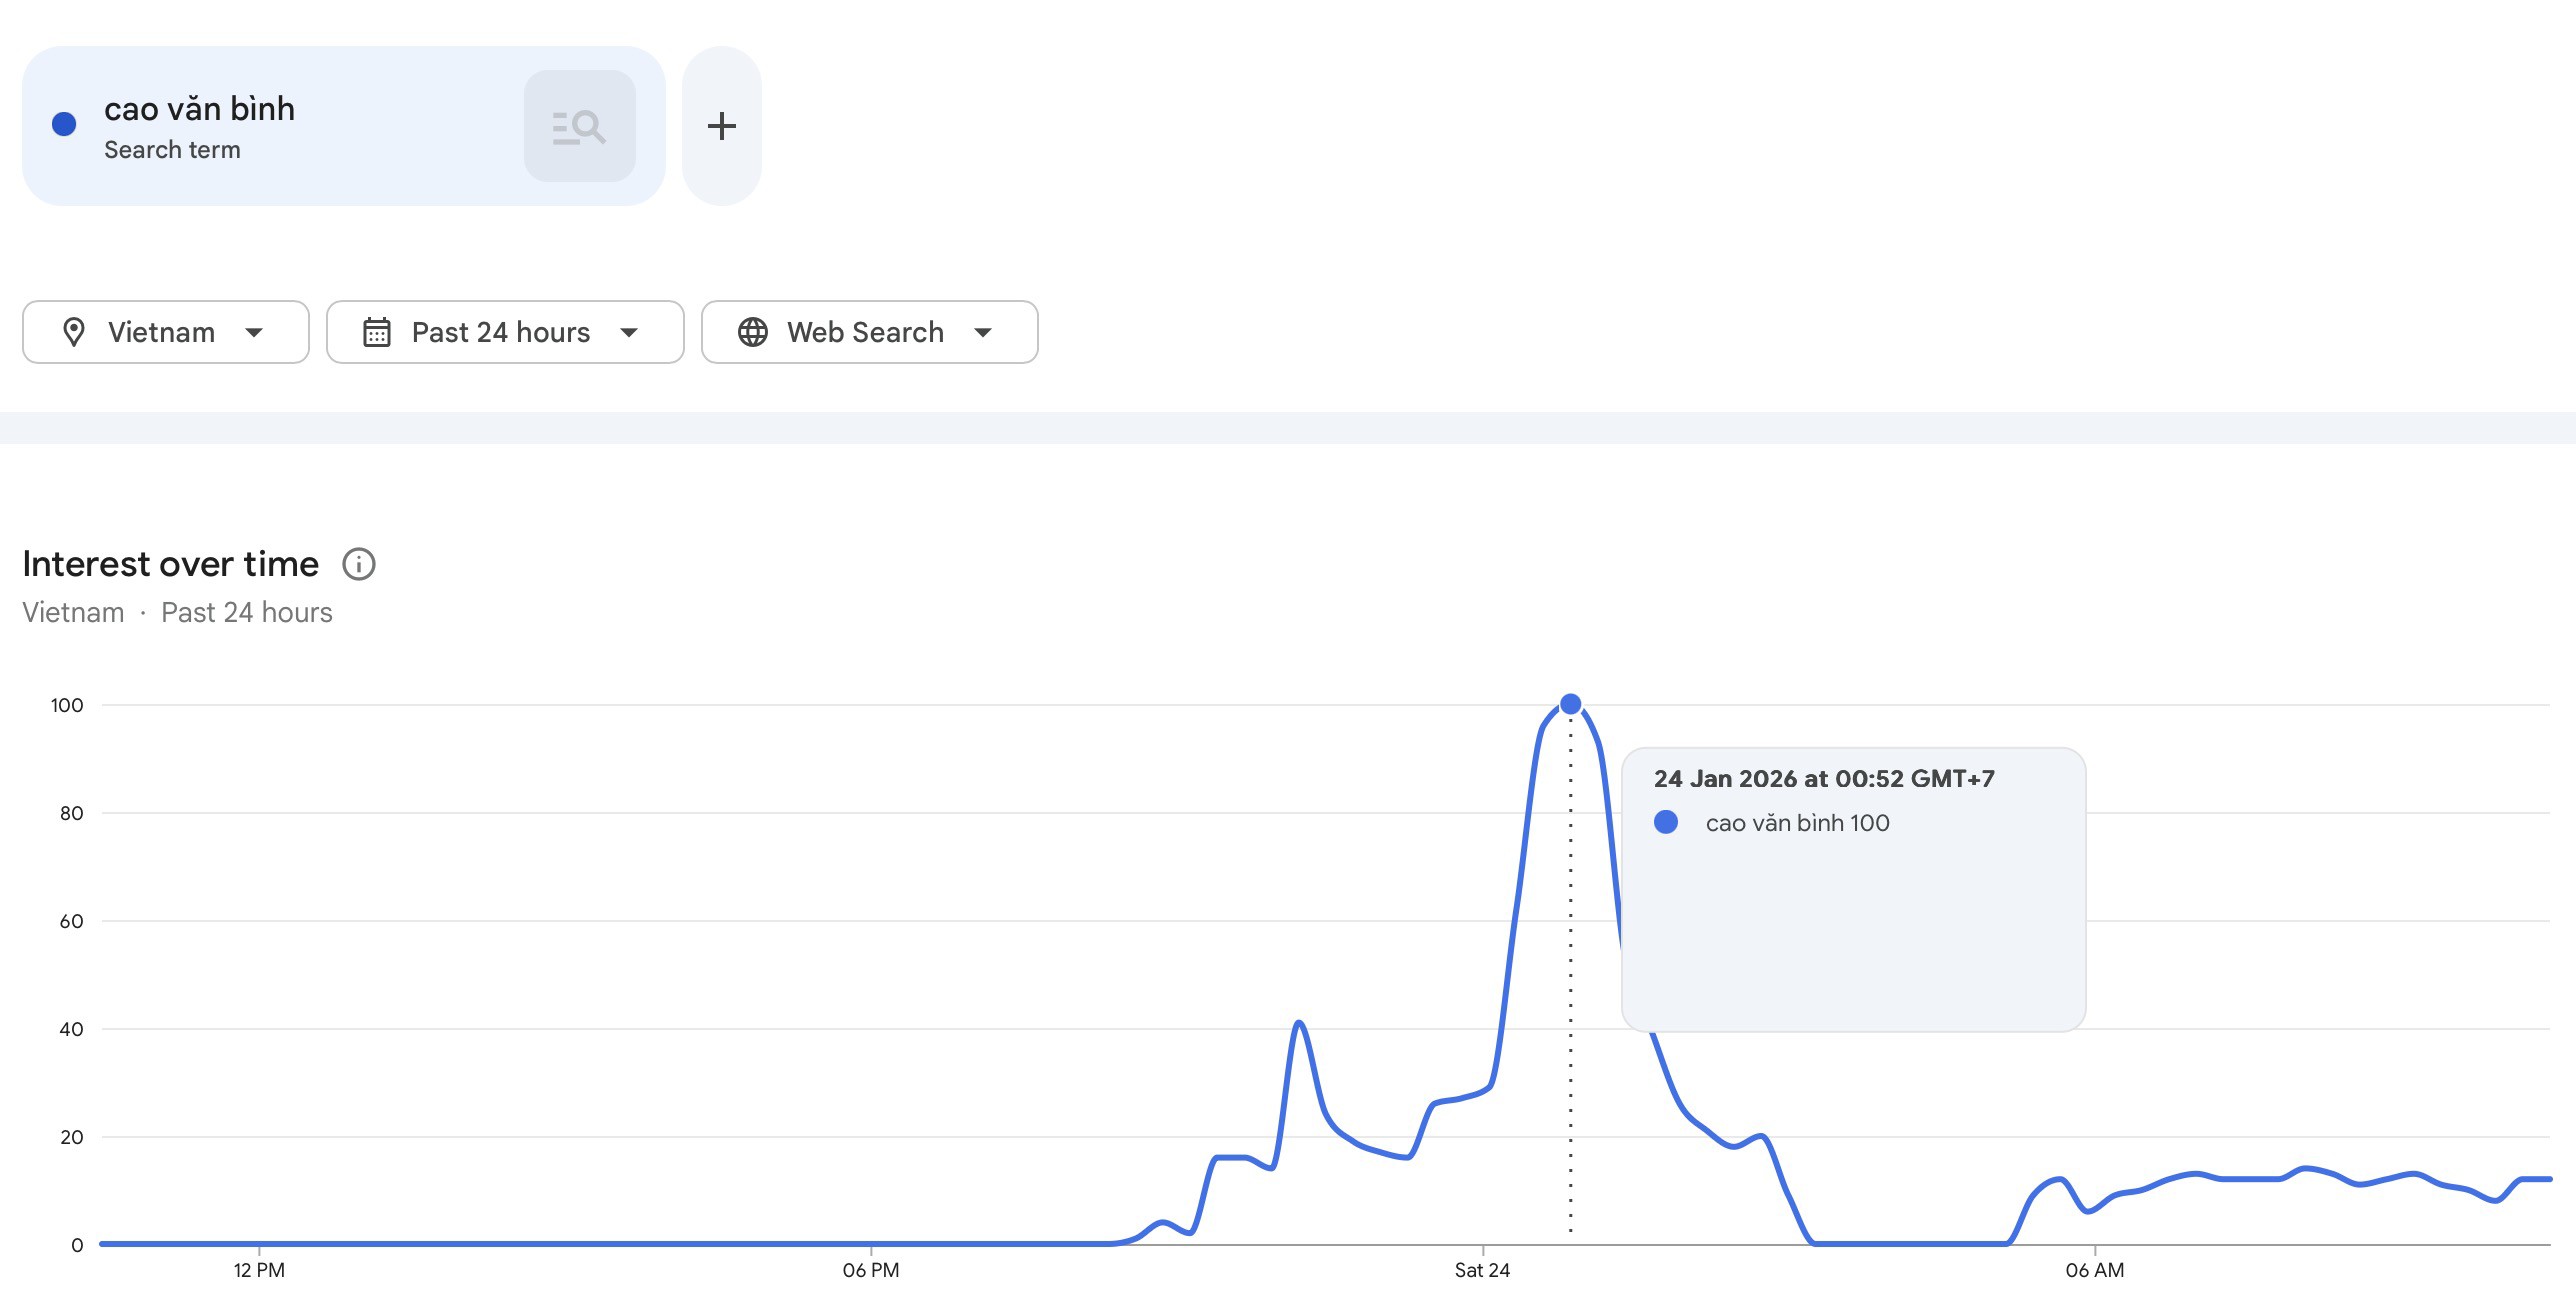
Task: Click the Interest over time info icon
Action: point(359,564)
